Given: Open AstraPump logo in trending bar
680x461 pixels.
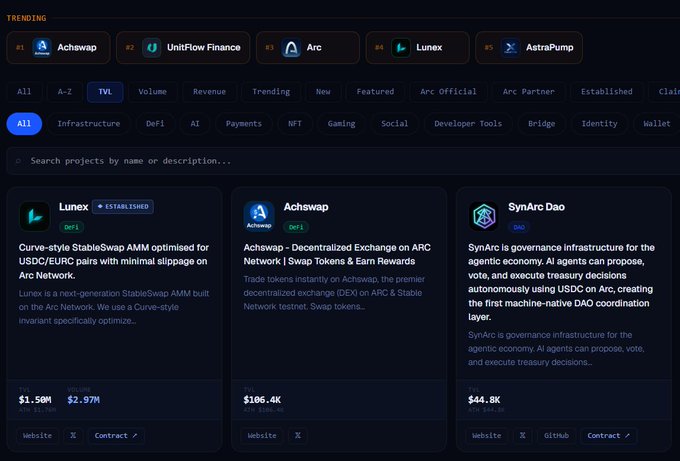Looking at the screenshot, I should [511, 47].
